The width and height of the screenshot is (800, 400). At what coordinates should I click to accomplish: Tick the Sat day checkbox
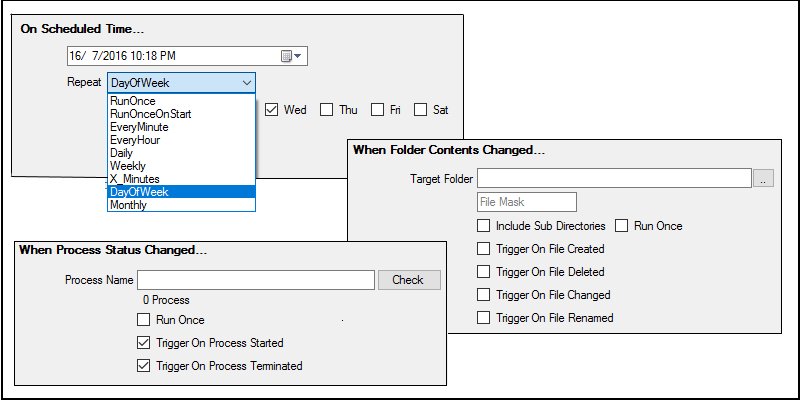tap(420, 110)
